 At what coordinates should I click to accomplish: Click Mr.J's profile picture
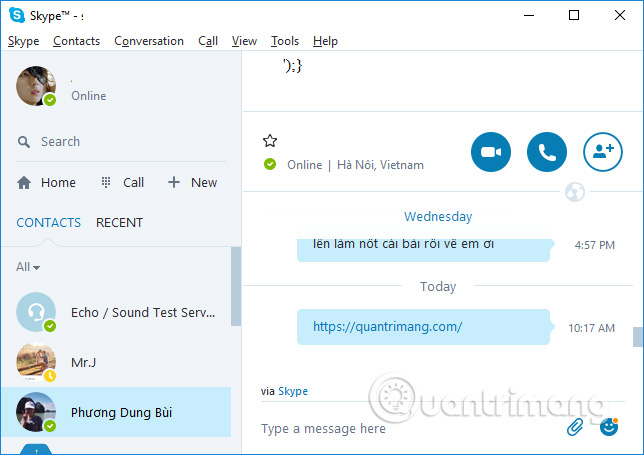(36, 362)
